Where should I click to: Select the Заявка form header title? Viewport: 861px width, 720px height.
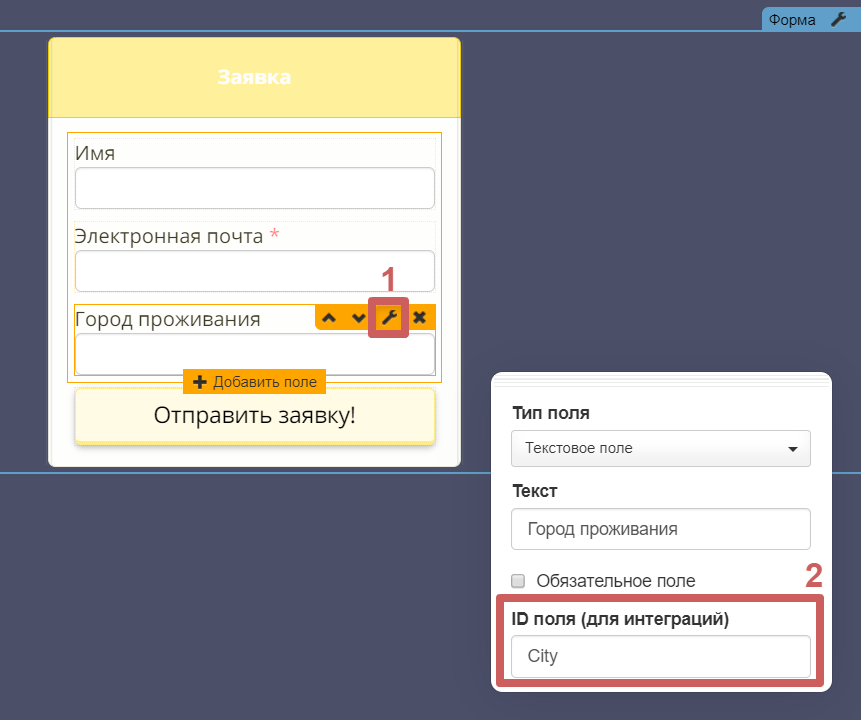(x=254, y=77)
